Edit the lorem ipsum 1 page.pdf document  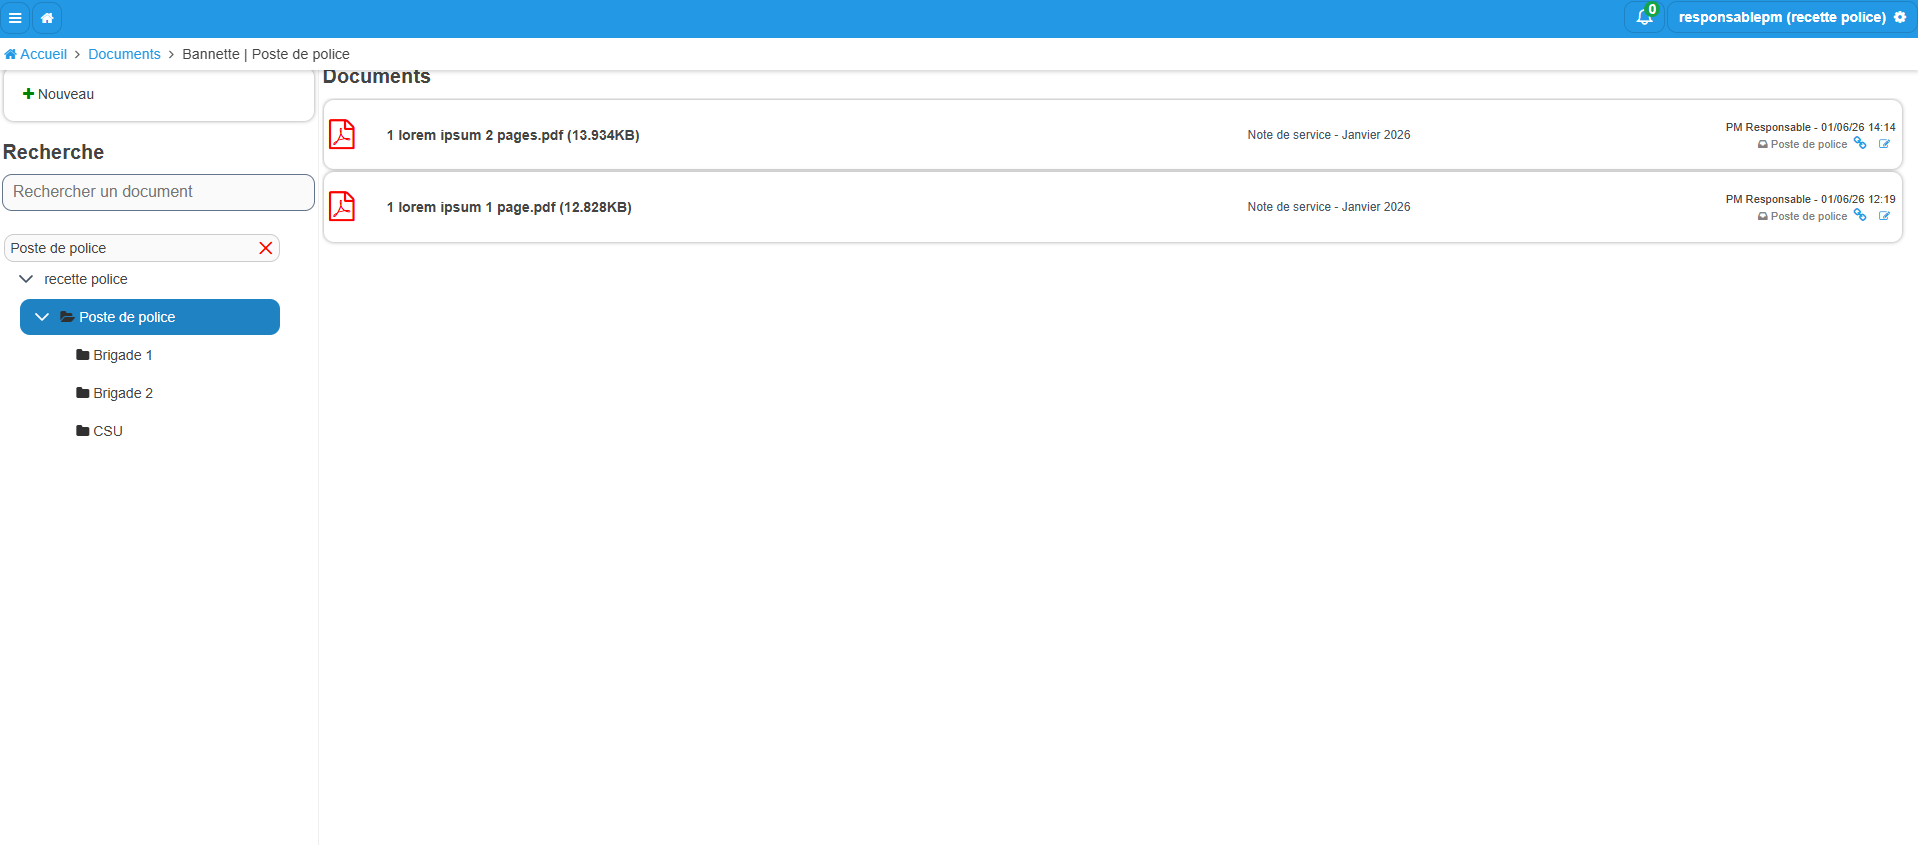(x=1884, y=216)
